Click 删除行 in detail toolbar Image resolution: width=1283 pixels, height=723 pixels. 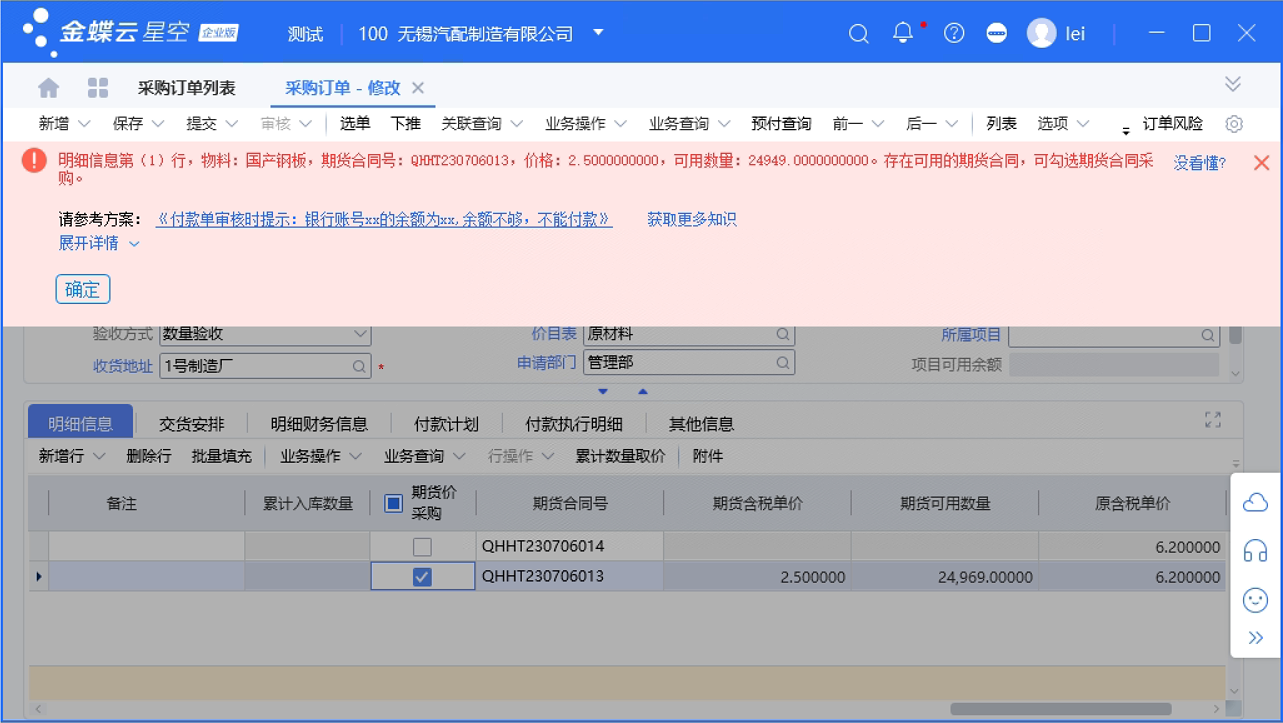point(149,456)
